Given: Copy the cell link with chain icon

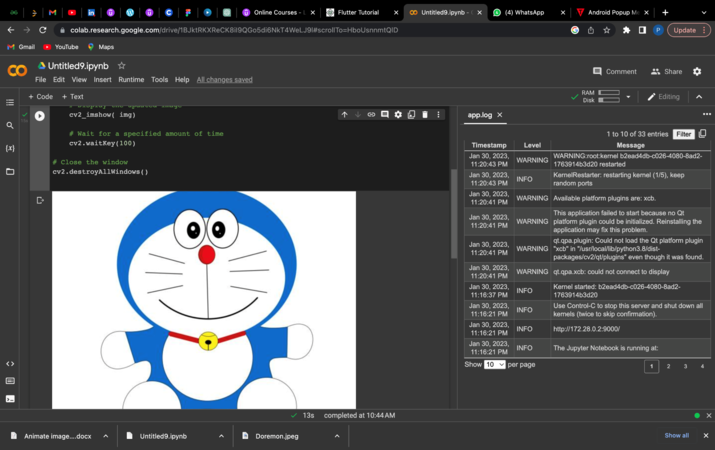Looking at the screenshot, I should tap(371, 115).
